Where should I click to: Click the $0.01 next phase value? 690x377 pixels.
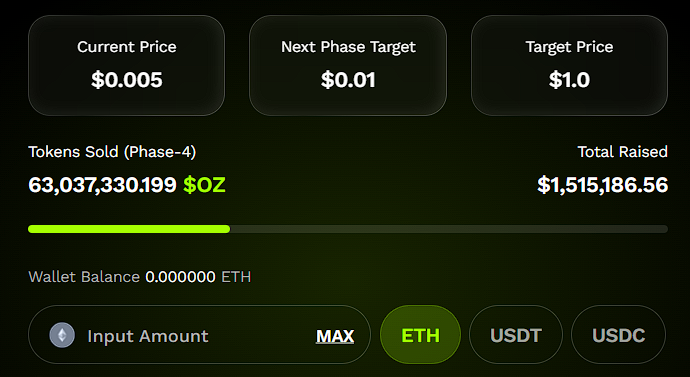coord(348,80)
